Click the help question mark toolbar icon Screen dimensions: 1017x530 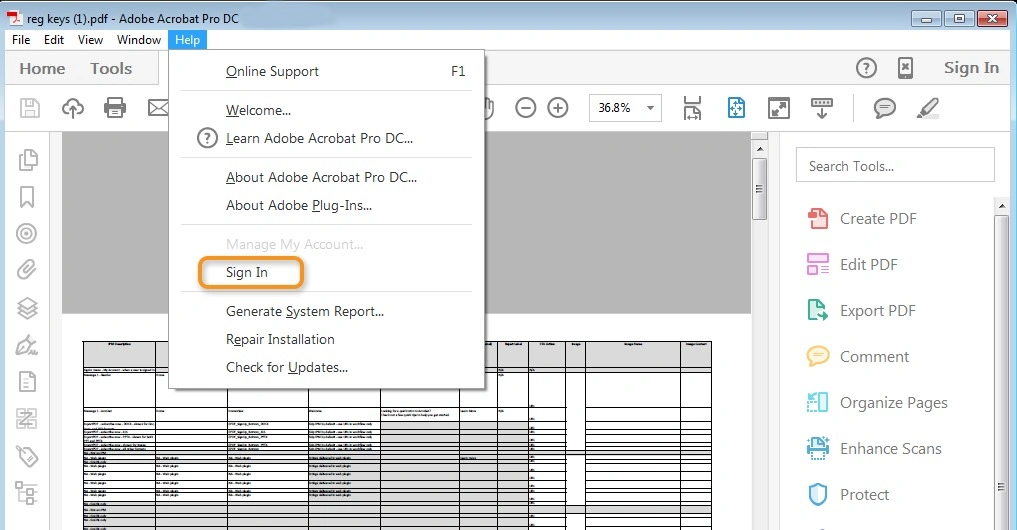[x=867, y=67]
